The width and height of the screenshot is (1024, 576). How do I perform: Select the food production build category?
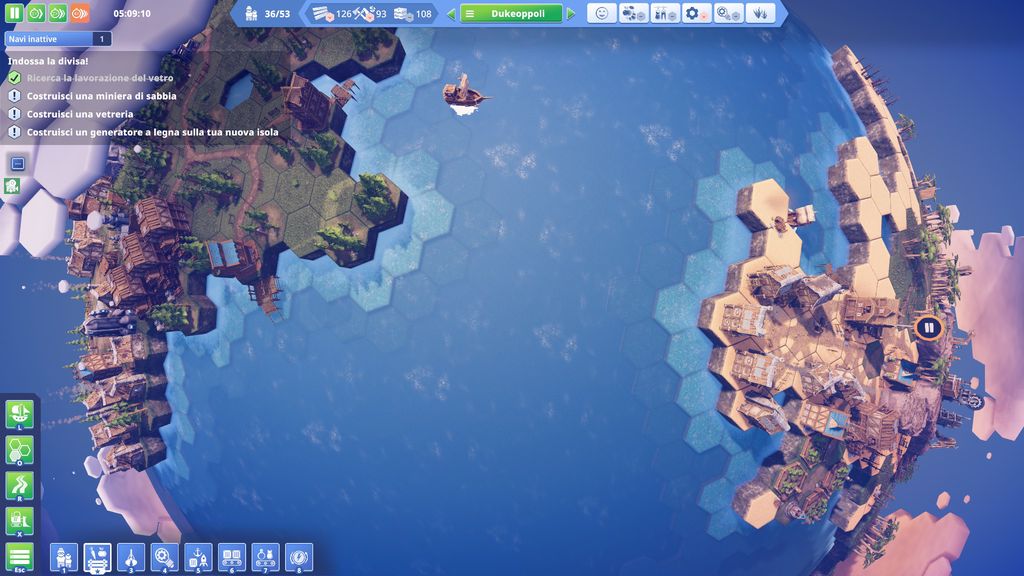point(98,557)
